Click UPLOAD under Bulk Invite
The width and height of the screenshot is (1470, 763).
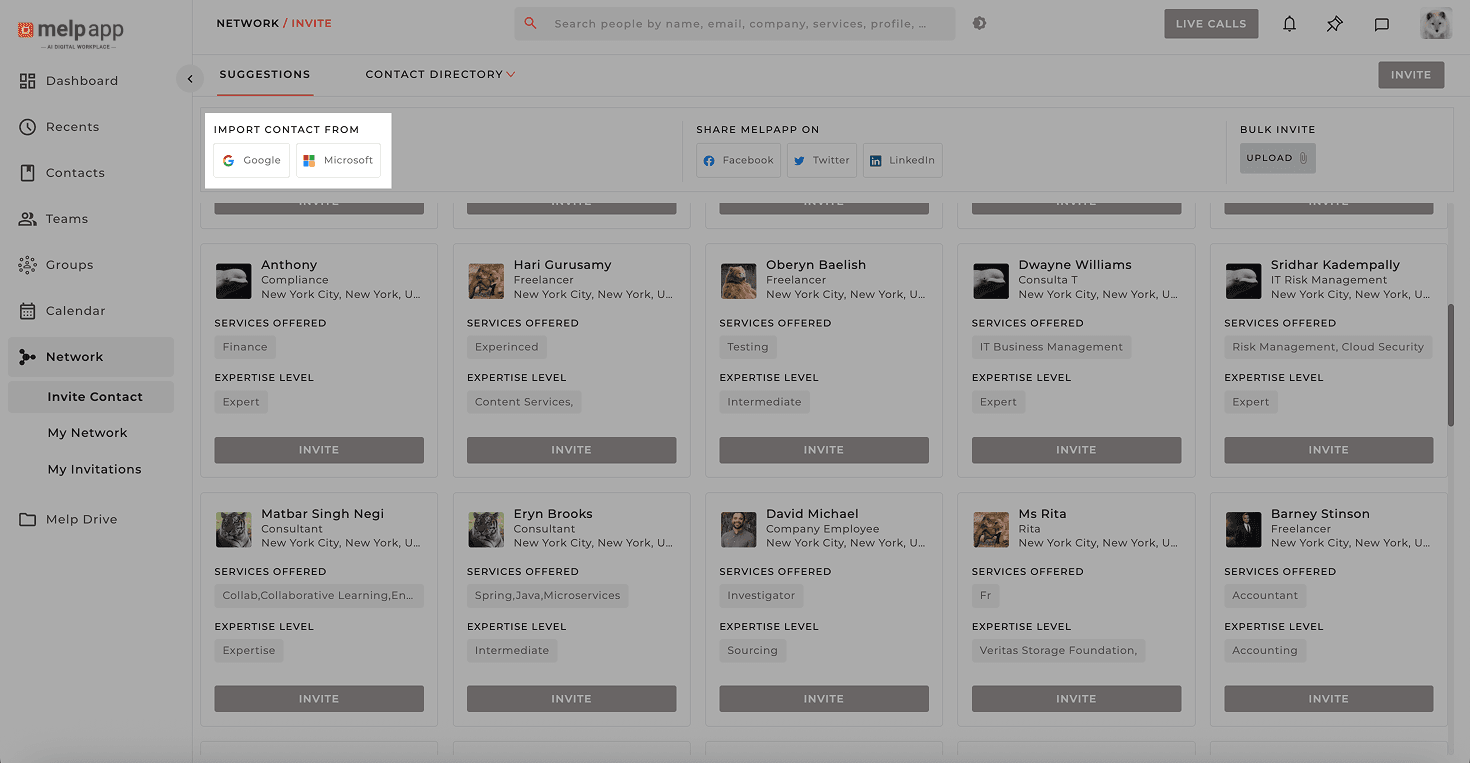(x=1277, y=157)
